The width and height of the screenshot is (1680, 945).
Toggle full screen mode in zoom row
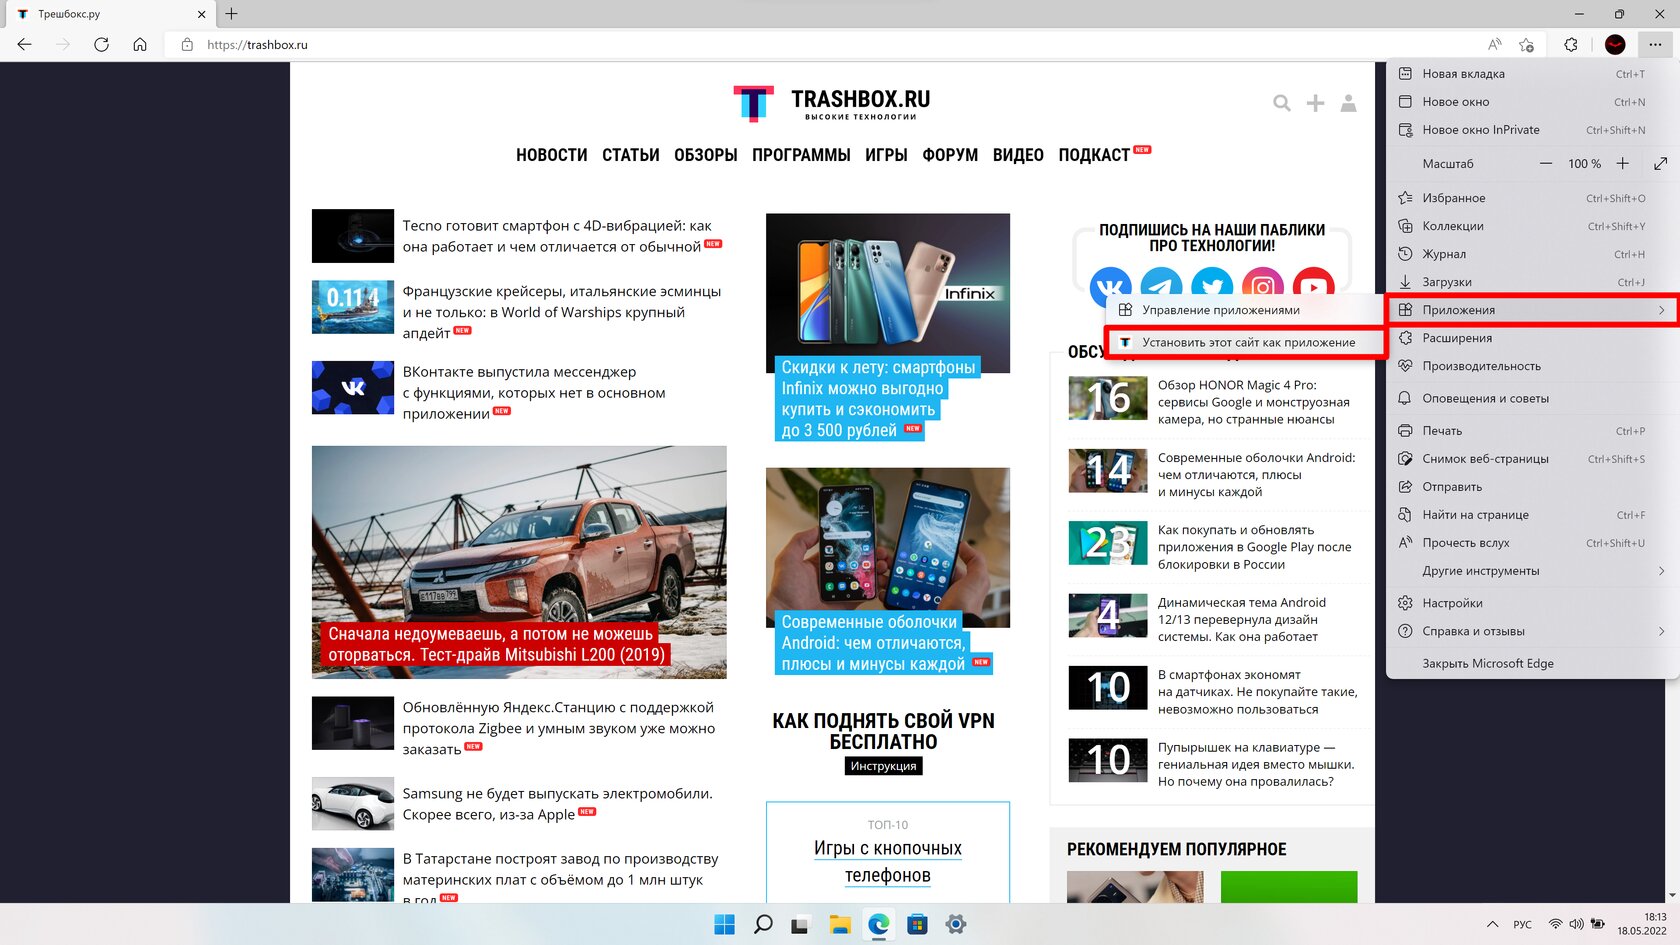[x=1661, y=164]
